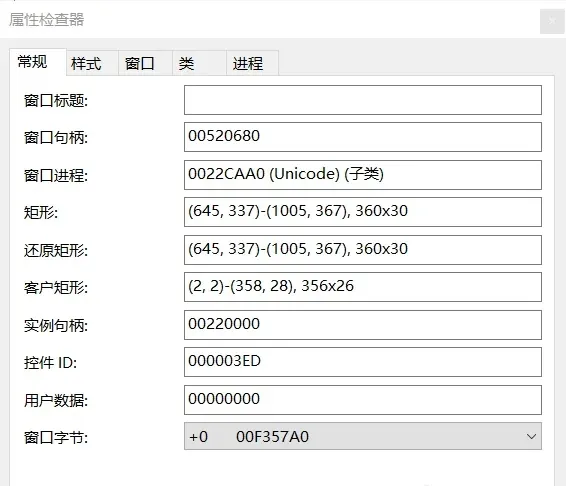Close the 属性检查器 window
Screen dimensions: 566x486
tap(552, 21)
